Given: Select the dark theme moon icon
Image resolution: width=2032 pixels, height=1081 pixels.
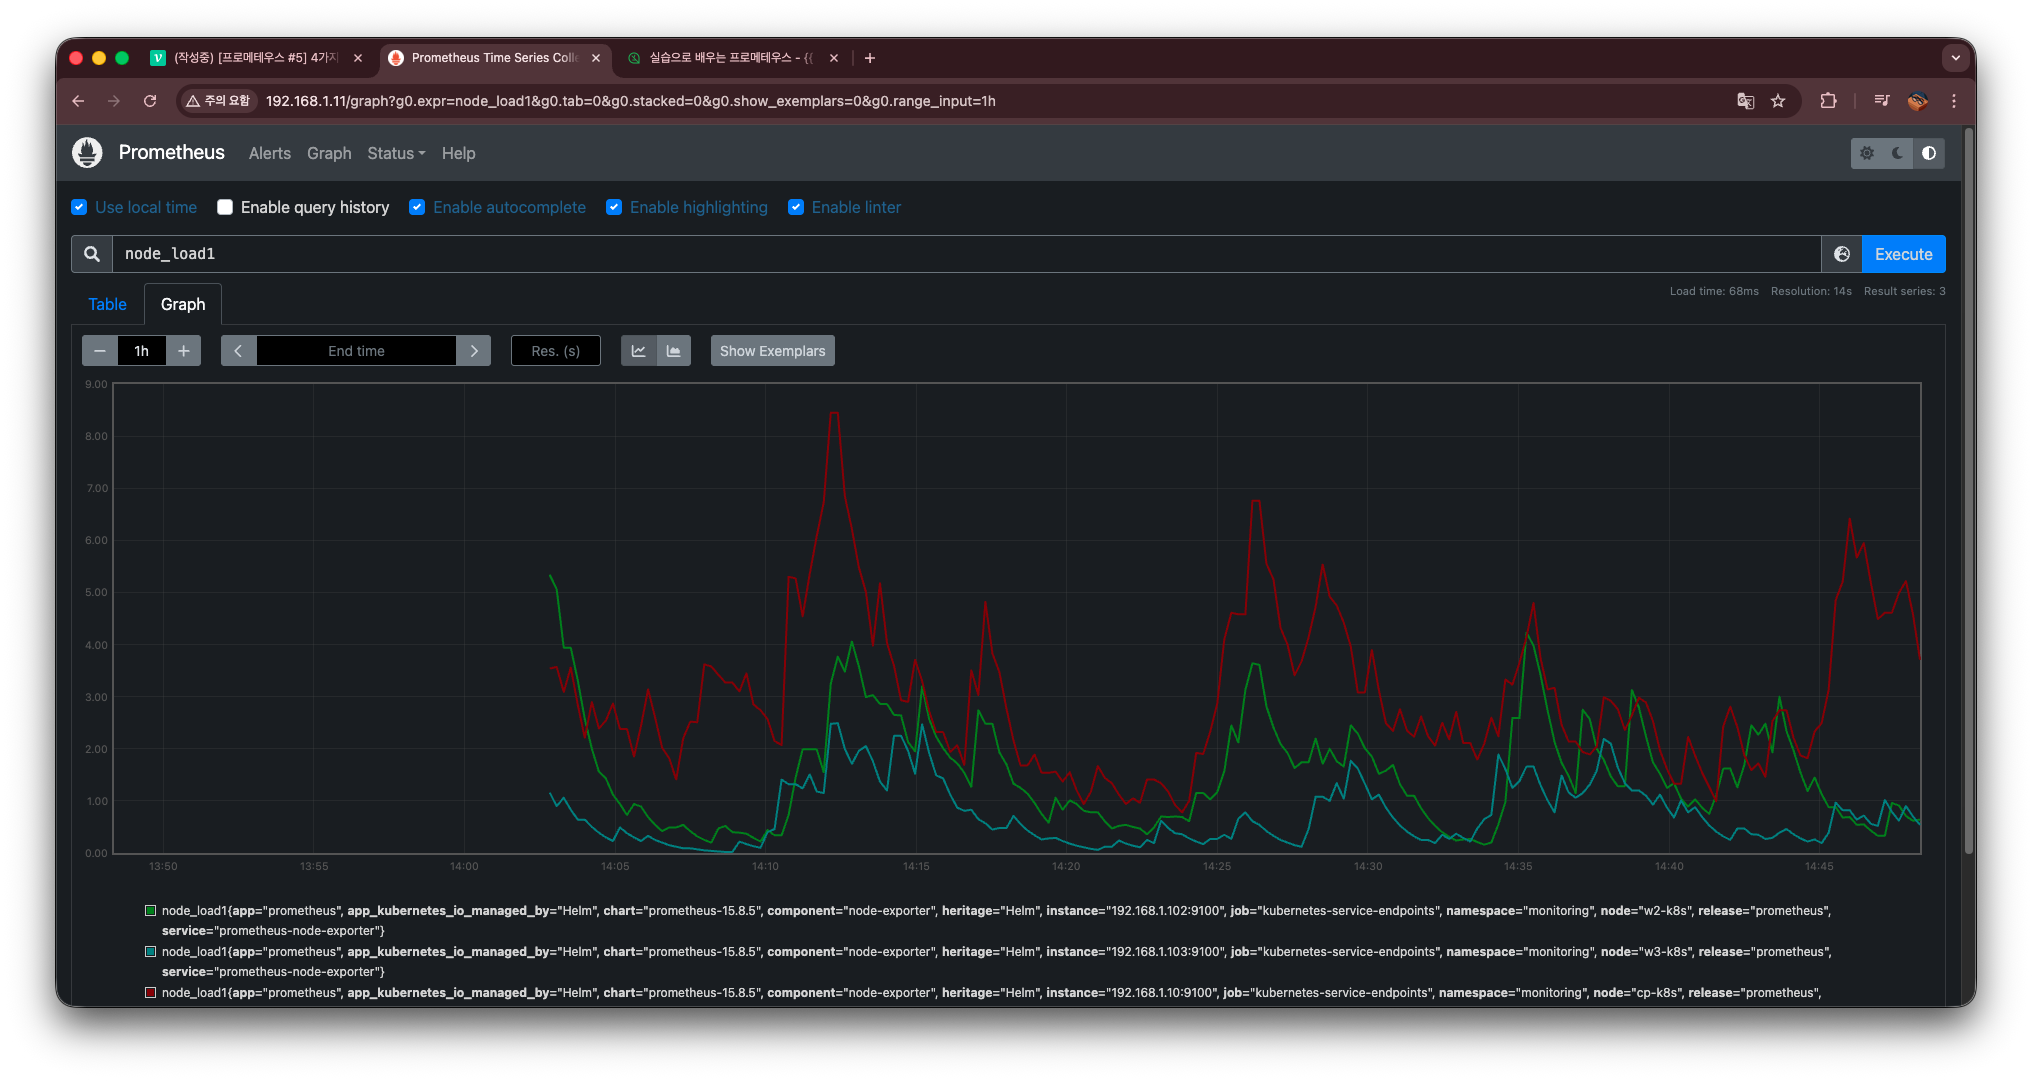Looking at the screenshot, I should [x=1897, y=153].
